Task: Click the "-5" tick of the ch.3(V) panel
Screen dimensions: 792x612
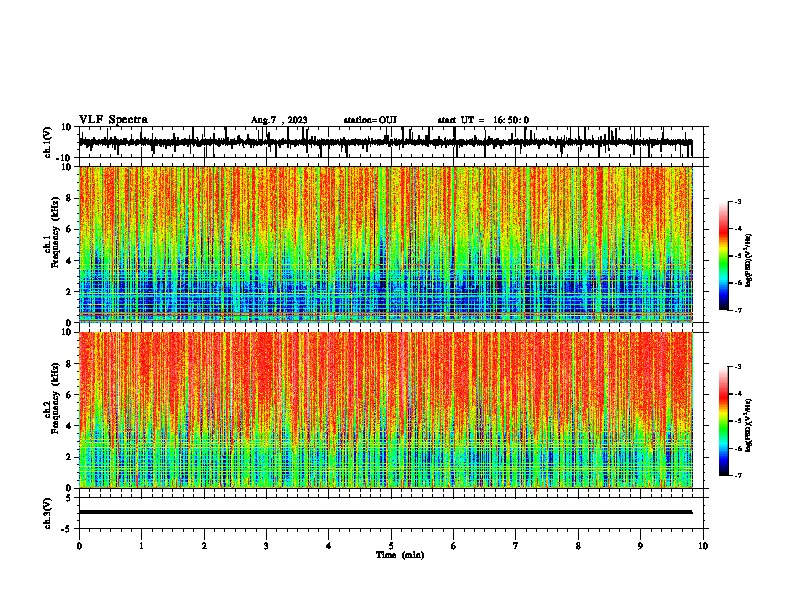Action: 68,529
